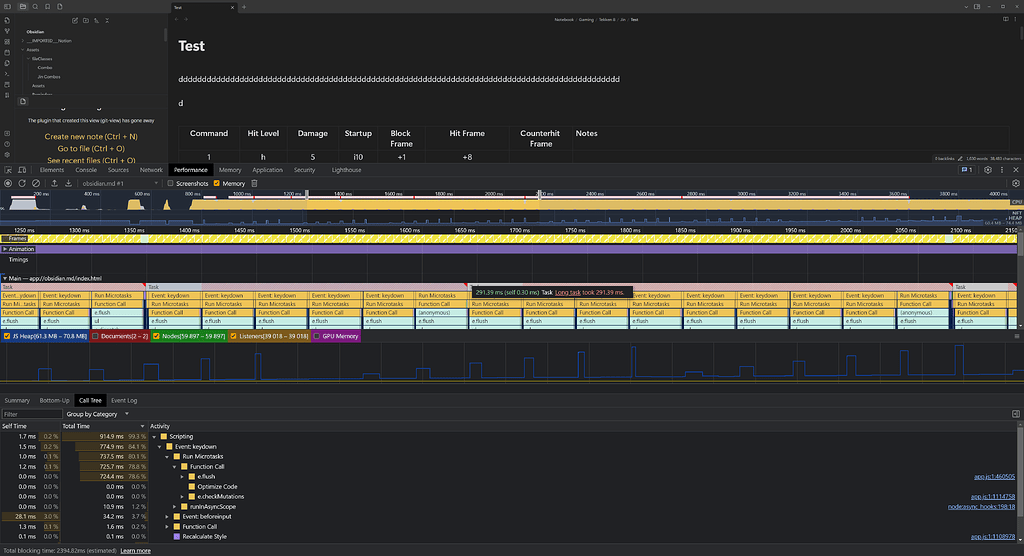
Task: Open the node:async_hooks:198:18 source link
Action: (x=982, y=507)
